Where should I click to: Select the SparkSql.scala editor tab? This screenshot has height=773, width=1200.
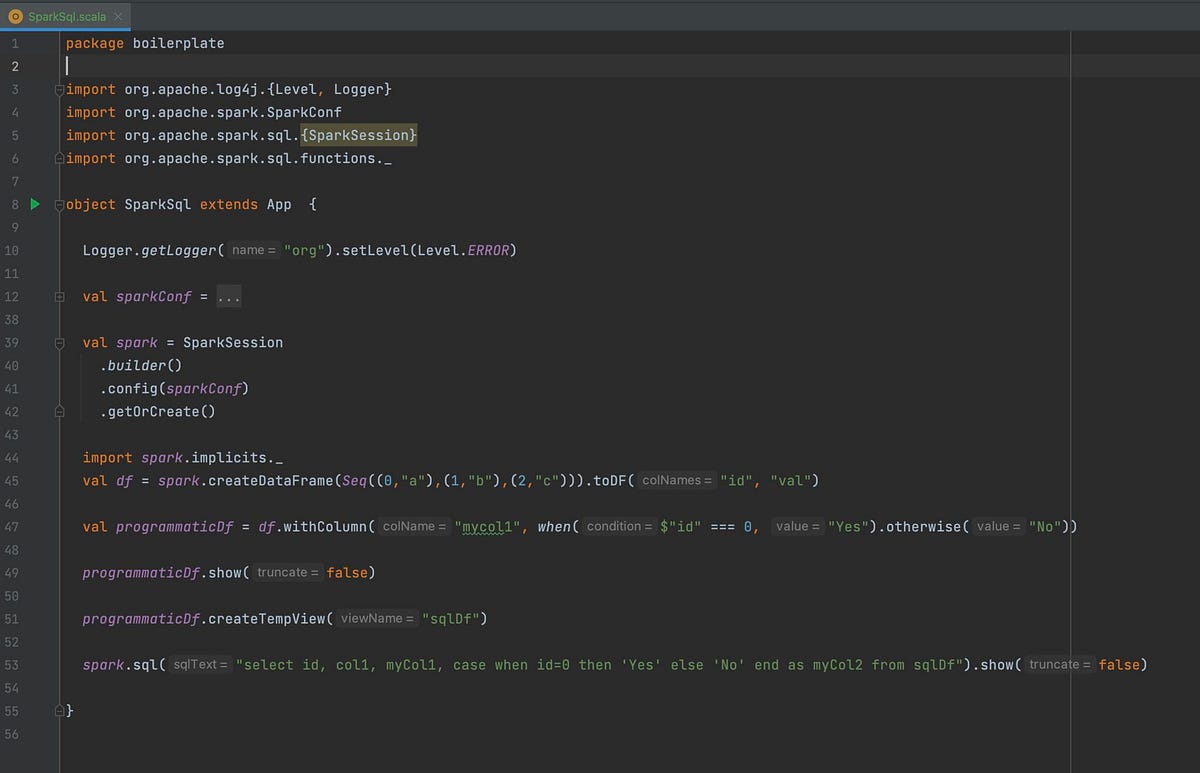click(65, 16)
